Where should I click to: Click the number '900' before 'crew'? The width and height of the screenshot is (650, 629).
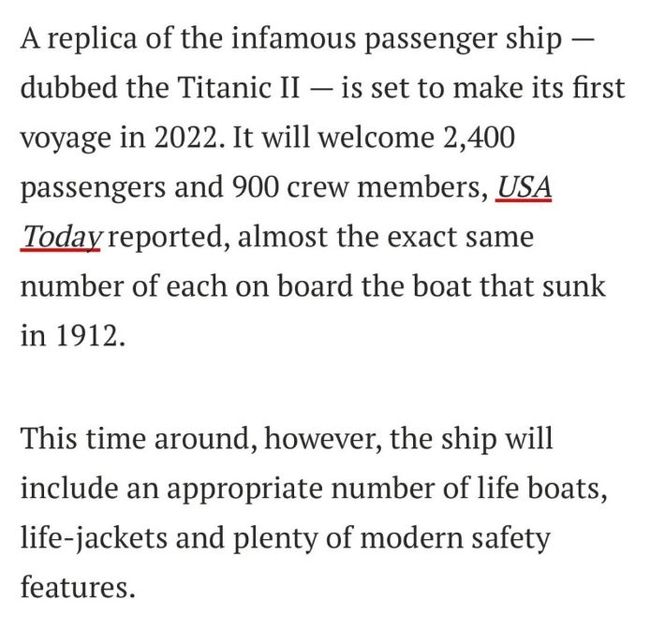(255, 187)
